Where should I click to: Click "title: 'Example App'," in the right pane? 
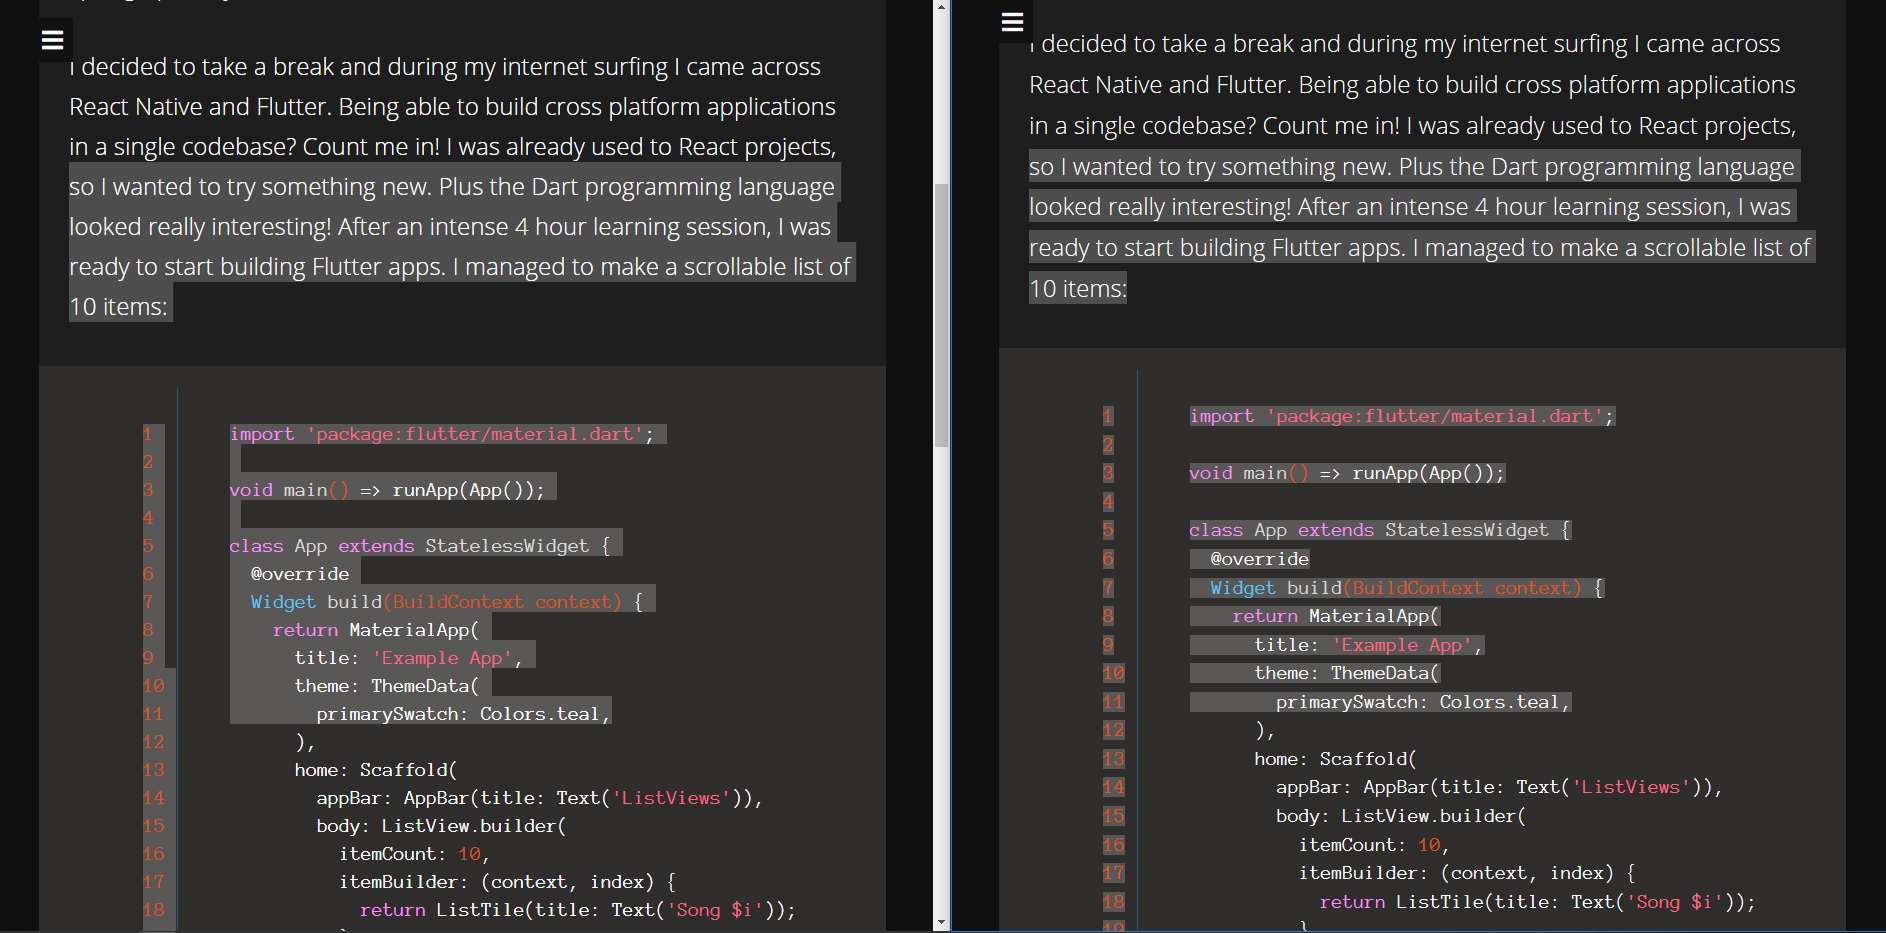[x=1369, y=645]
